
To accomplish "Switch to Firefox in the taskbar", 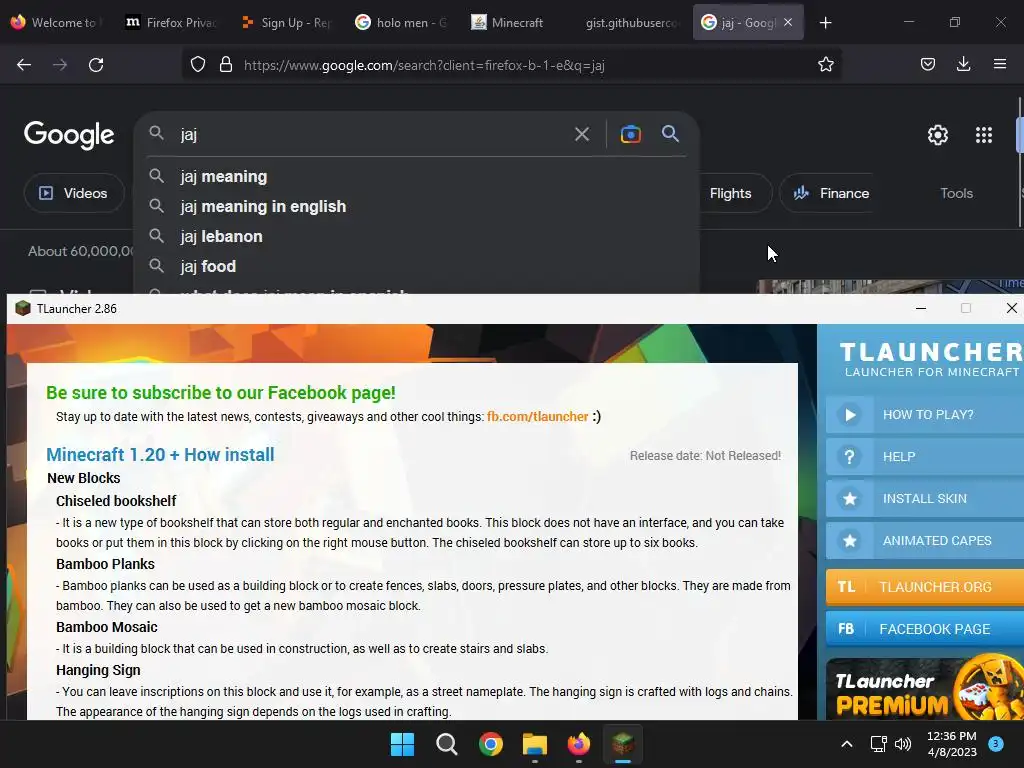I will click(579, 744).
